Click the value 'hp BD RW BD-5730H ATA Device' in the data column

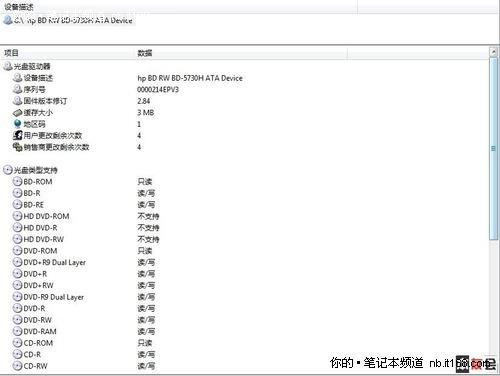click(x=190, y=78)
